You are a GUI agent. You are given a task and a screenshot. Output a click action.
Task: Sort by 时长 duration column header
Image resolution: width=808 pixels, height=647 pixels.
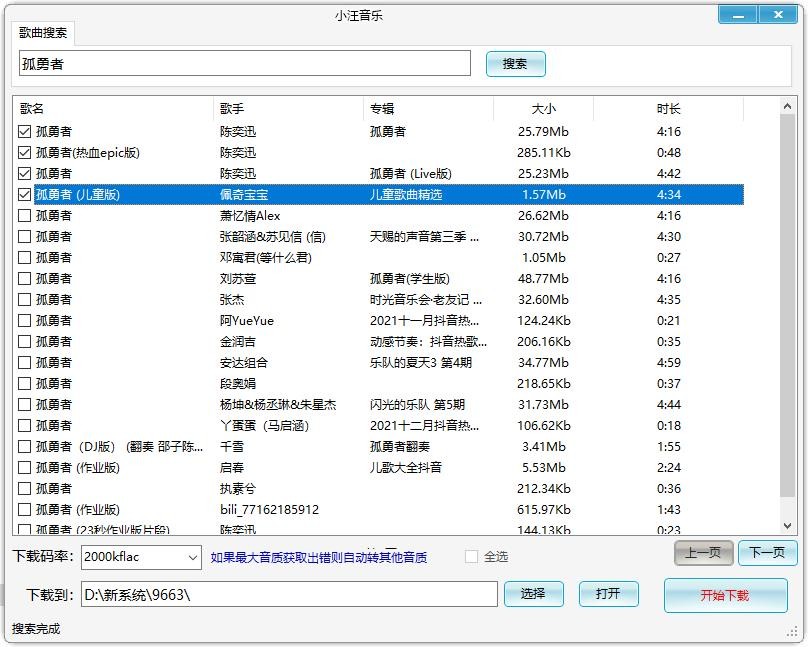click(x=668, y=108)
